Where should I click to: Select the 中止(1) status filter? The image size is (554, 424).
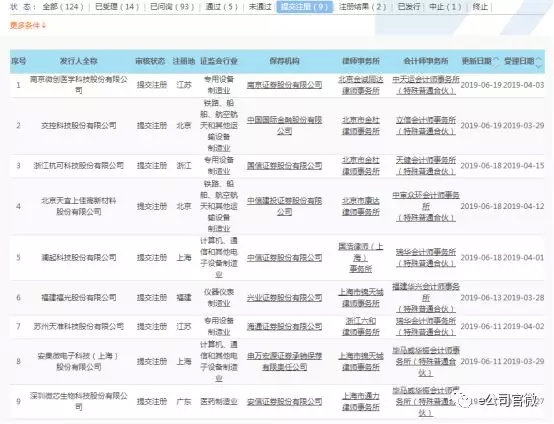tap(445, 7)
